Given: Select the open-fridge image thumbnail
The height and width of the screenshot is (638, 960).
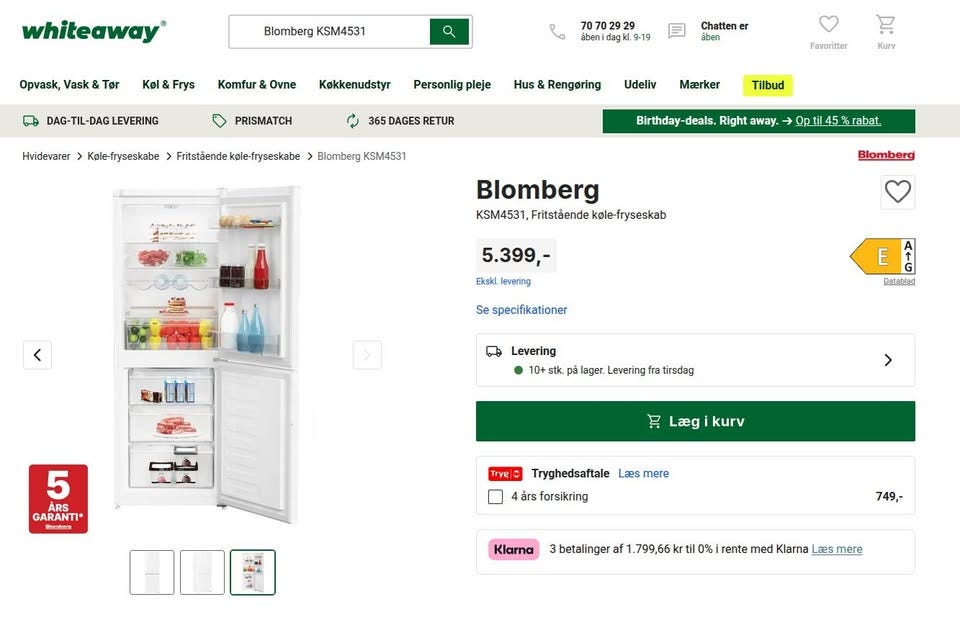Looking at the screenshot, I should click(x=252, y=572).
